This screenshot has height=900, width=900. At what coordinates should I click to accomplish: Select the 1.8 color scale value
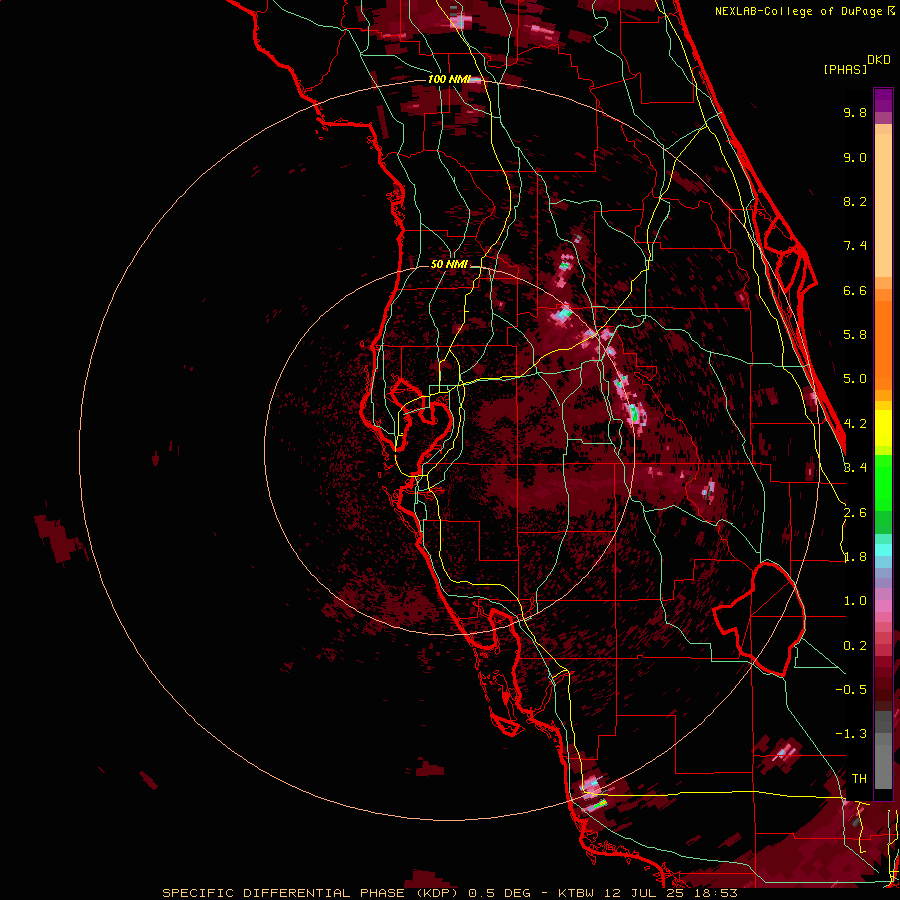[855, 557]
